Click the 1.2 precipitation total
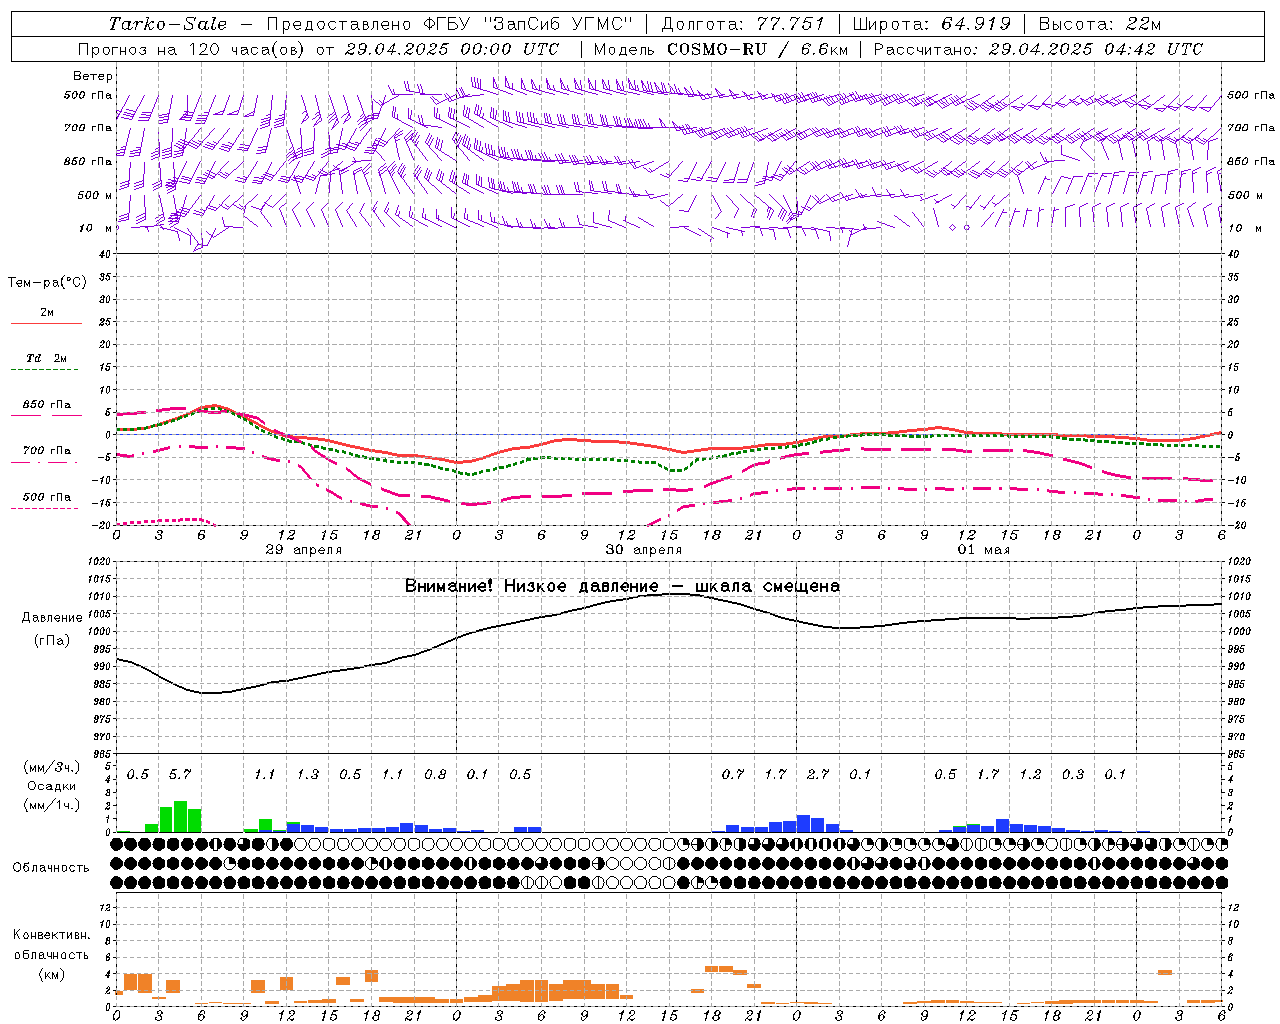The height and width of the screenshot is (1024, 1280). 1030,774
